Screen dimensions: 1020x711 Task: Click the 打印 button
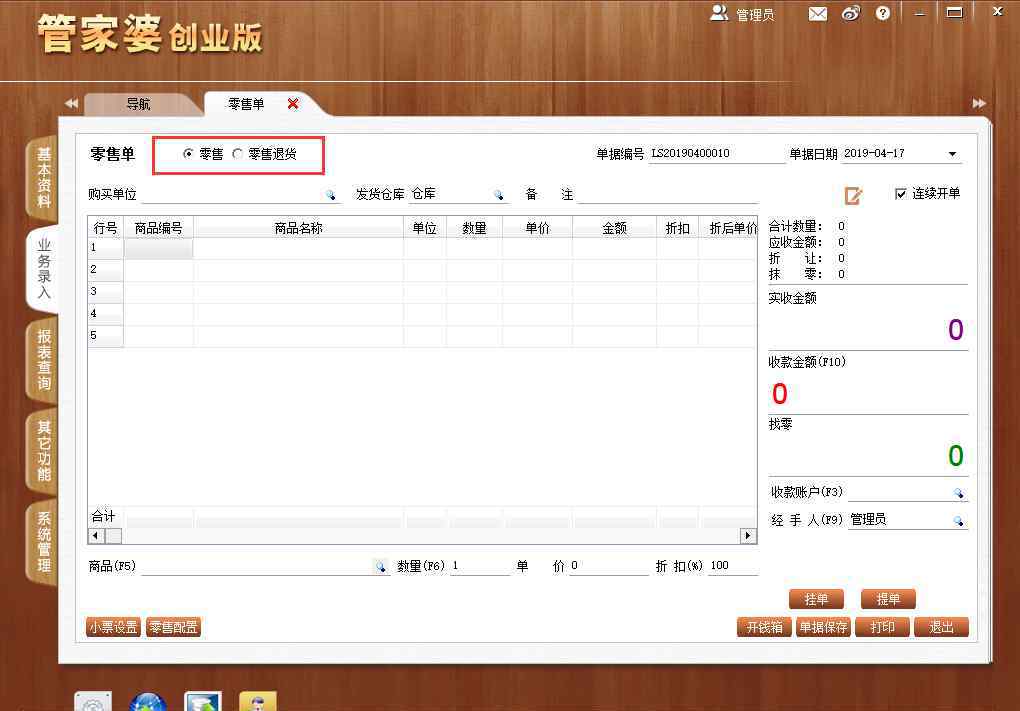coord(882,627)
